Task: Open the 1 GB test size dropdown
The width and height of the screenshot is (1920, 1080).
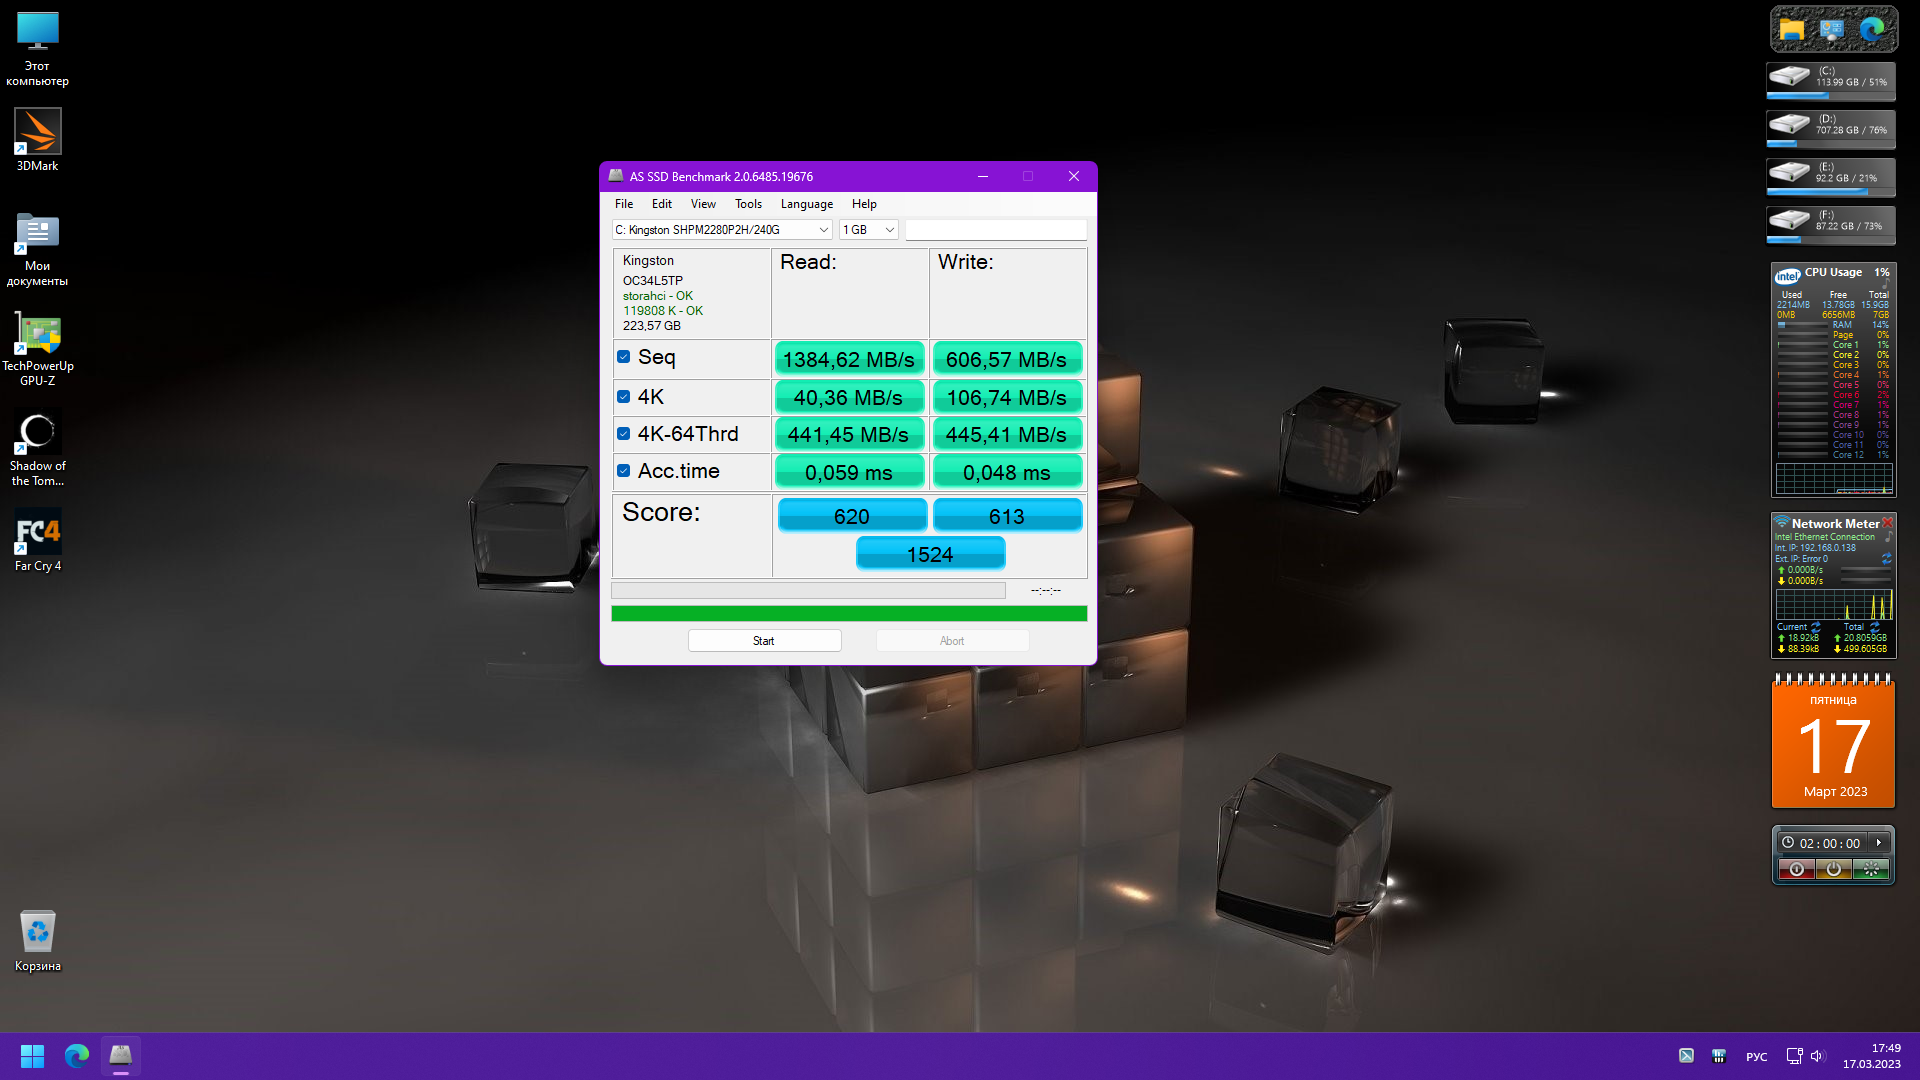Action: tap(888, 230)
